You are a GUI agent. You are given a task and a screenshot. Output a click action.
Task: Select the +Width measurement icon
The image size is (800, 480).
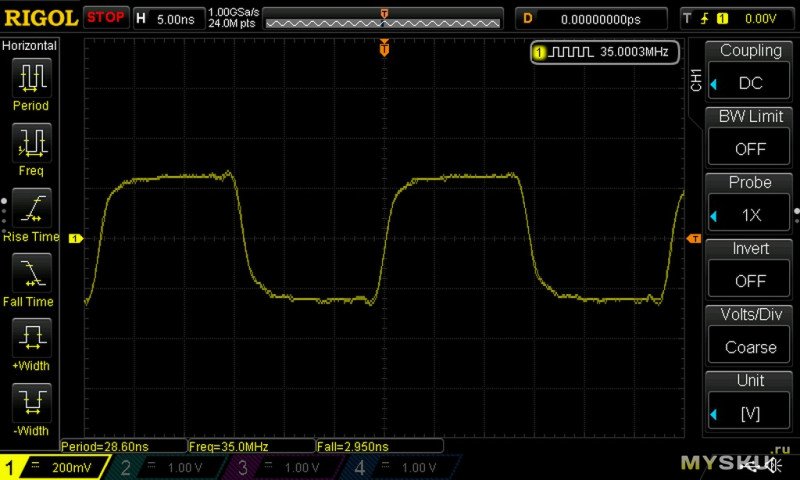[31, 339]
